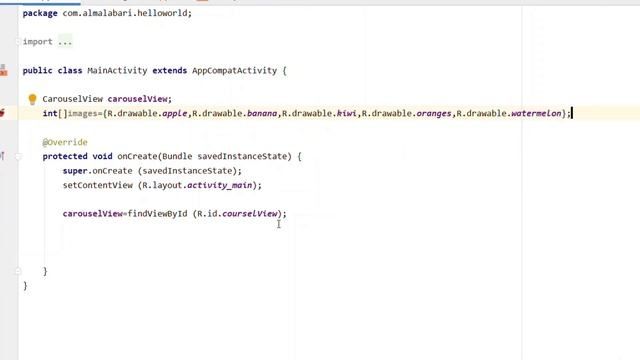This screenshot has width=640, height=360.
Task: Click the 'images' array variable name
Action: click(x=82, y=113)
